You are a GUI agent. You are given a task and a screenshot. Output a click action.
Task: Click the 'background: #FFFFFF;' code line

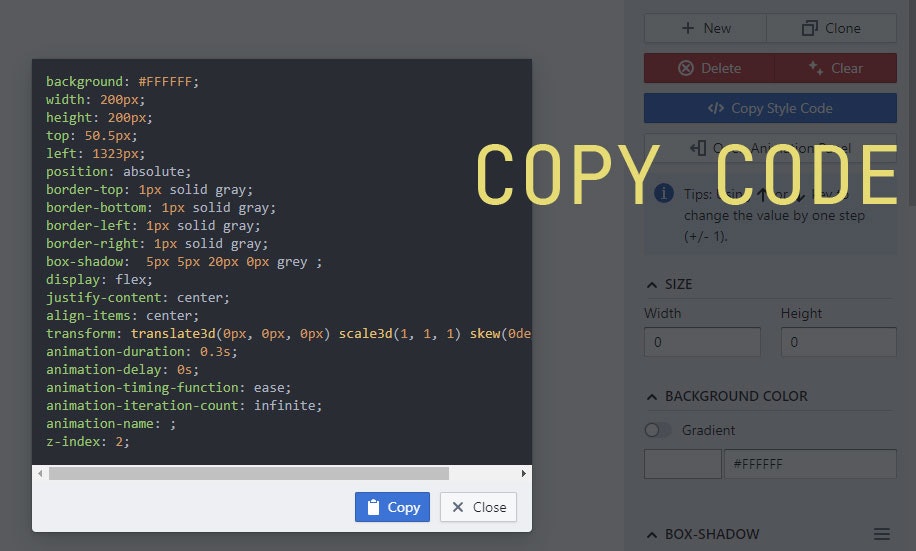[123, 81]
